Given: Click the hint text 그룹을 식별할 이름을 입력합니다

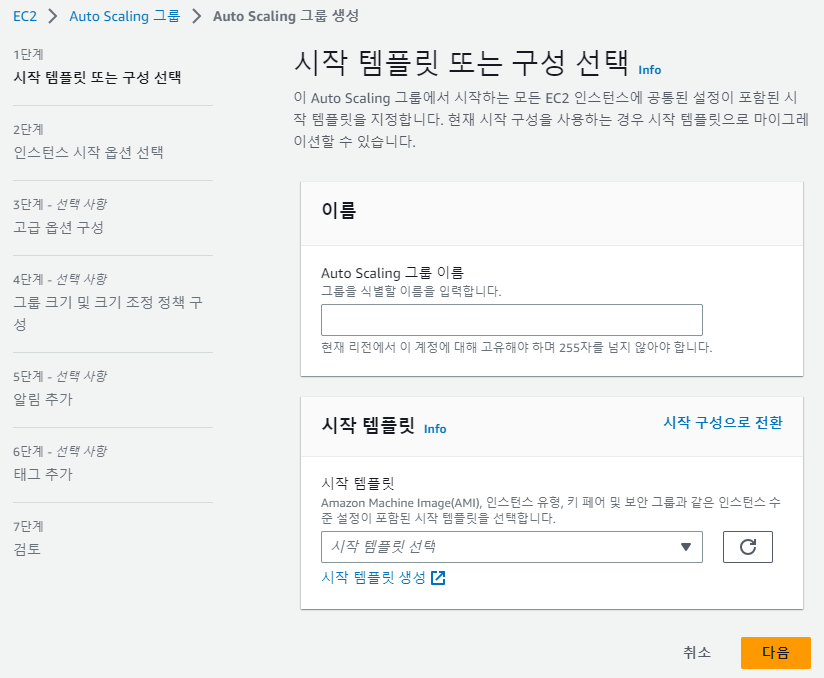Looking at the screenshot, I should pos(411,291).
